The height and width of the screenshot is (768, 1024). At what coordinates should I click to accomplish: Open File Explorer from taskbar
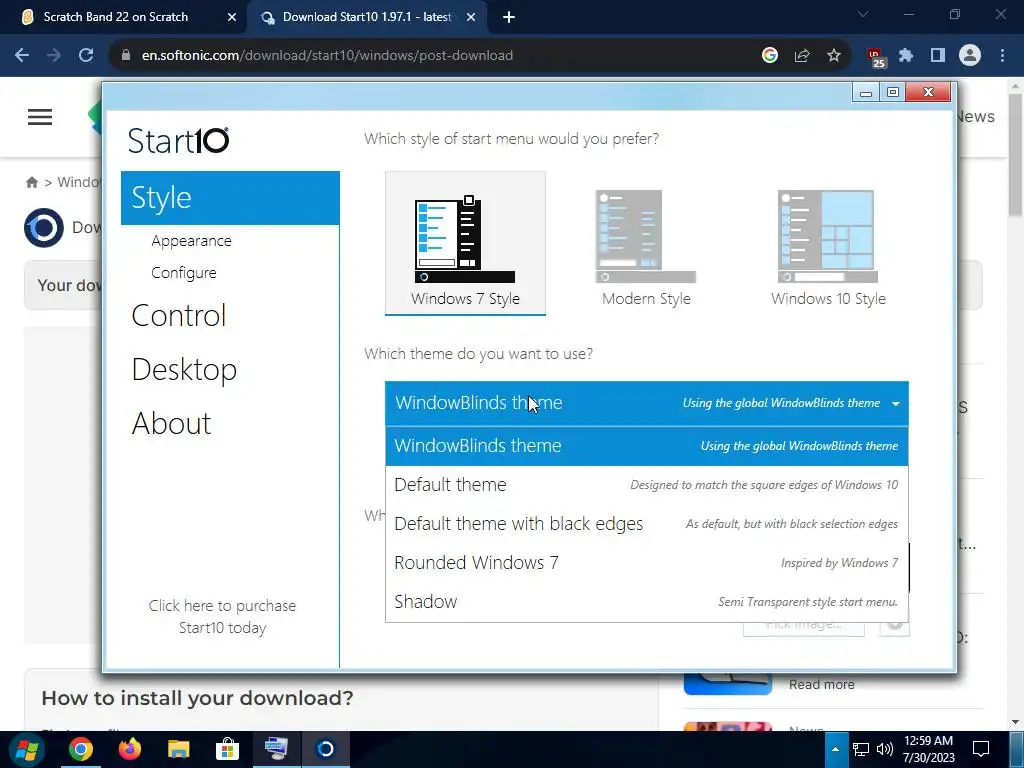[178, 750]
